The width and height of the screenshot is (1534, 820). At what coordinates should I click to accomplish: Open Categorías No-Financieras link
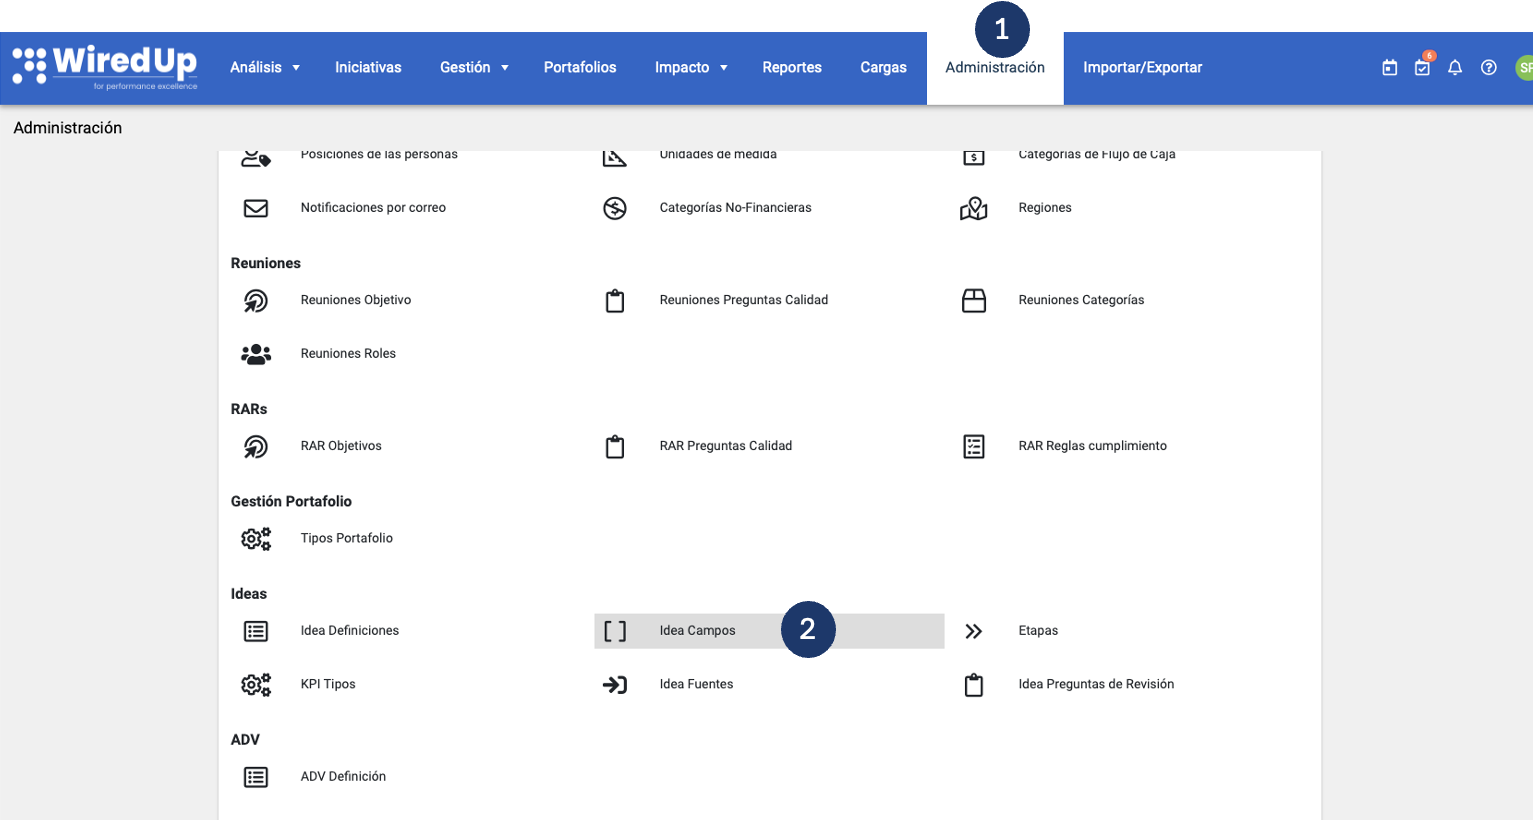pos(735,208)
